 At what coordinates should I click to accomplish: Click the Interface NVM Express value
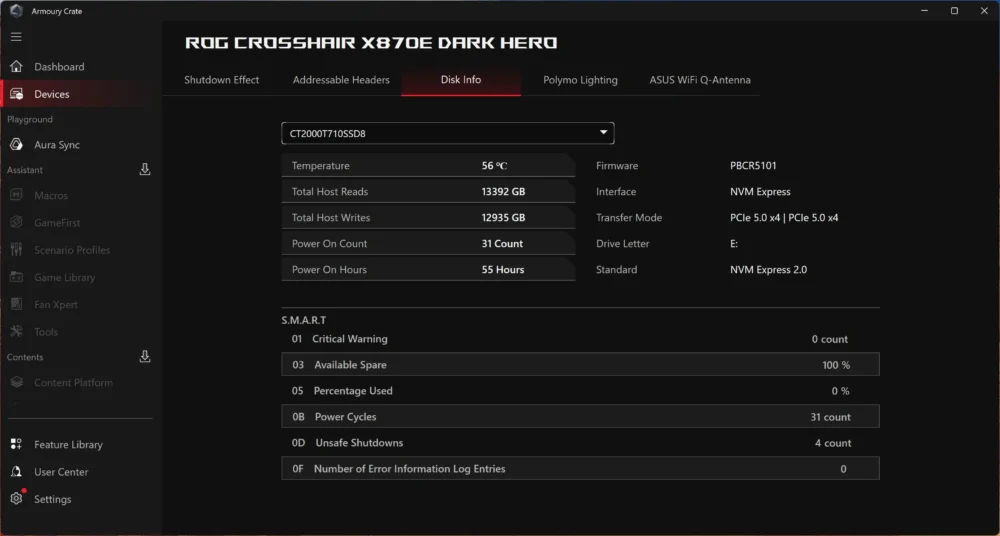coord(760,191)
